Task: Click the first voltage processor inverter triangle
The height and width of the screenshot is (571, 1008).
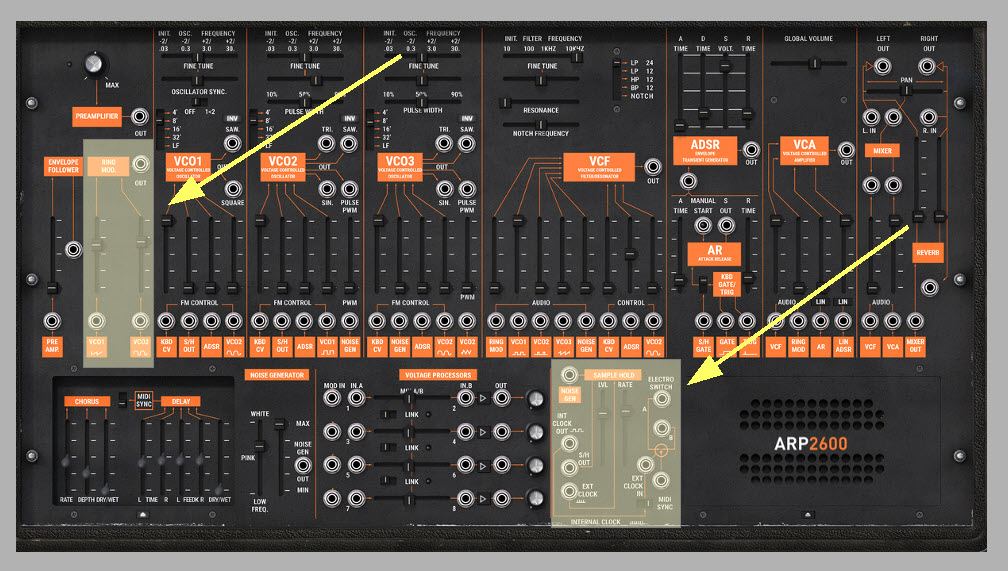Action: click(483, 399)
